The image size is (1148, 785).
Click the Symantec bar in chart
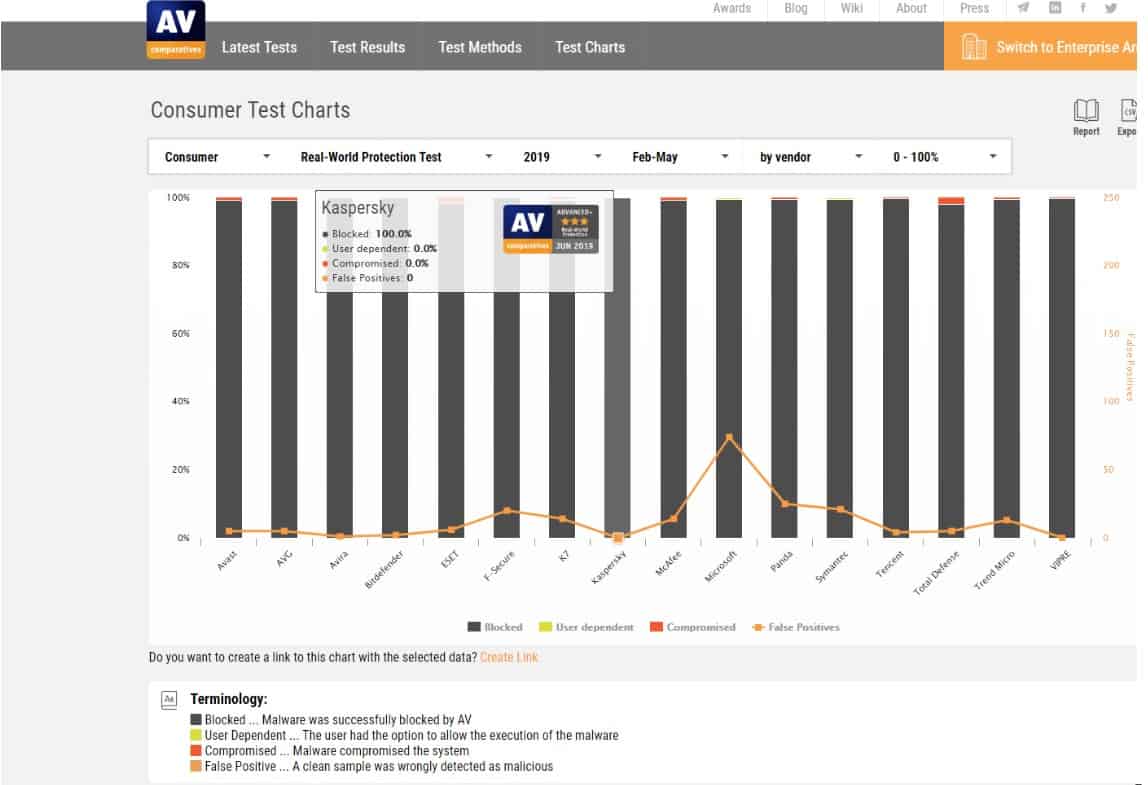[x=840, y=368]
